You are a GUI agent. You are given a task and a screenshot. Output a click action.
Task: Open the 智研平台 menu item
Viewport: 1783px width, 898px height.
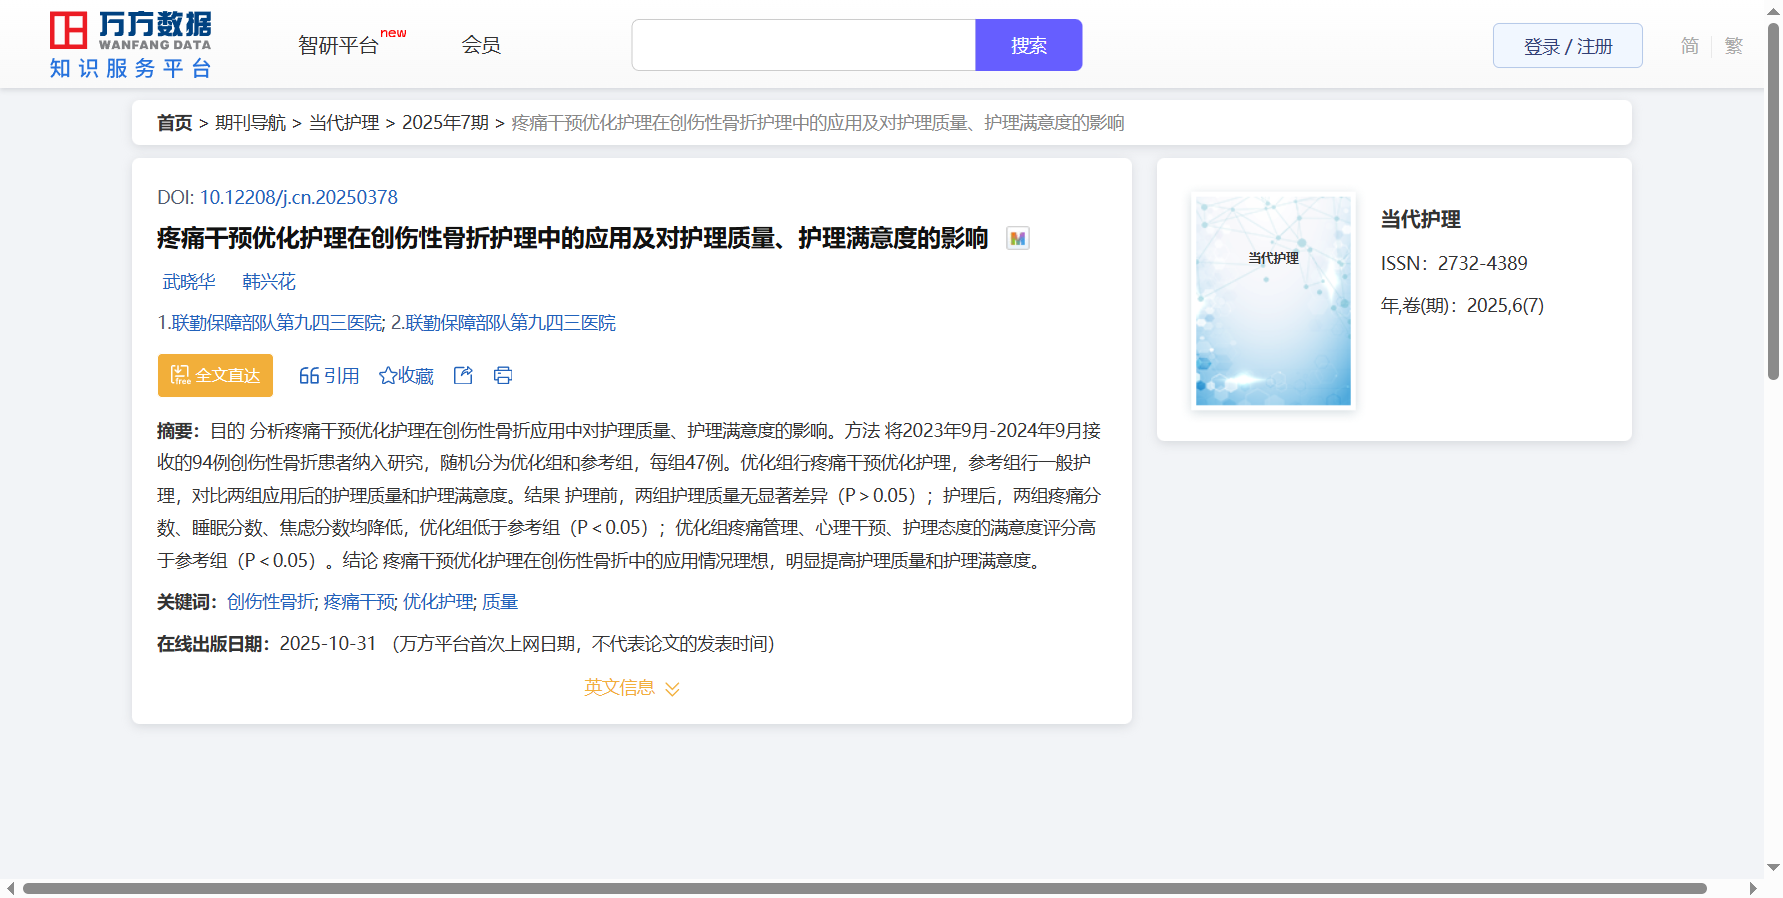[x=338, y=45]
